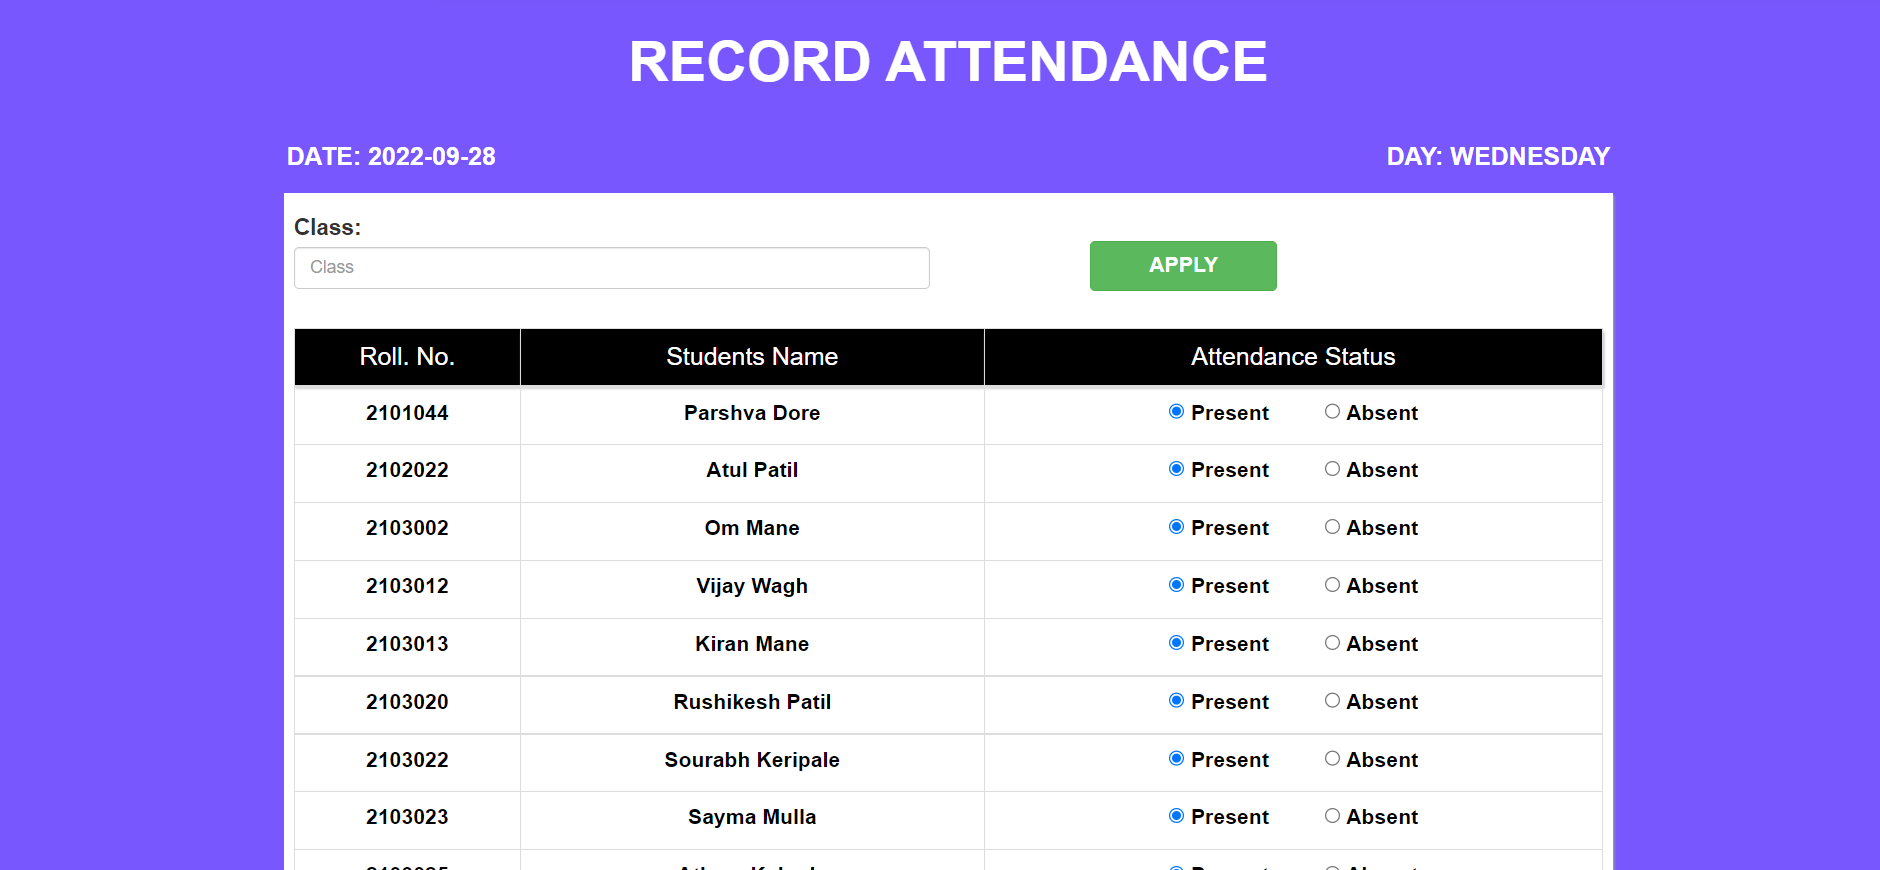Mark Om Mane as Absent

pyautogui.click(x=1331, y=527)
